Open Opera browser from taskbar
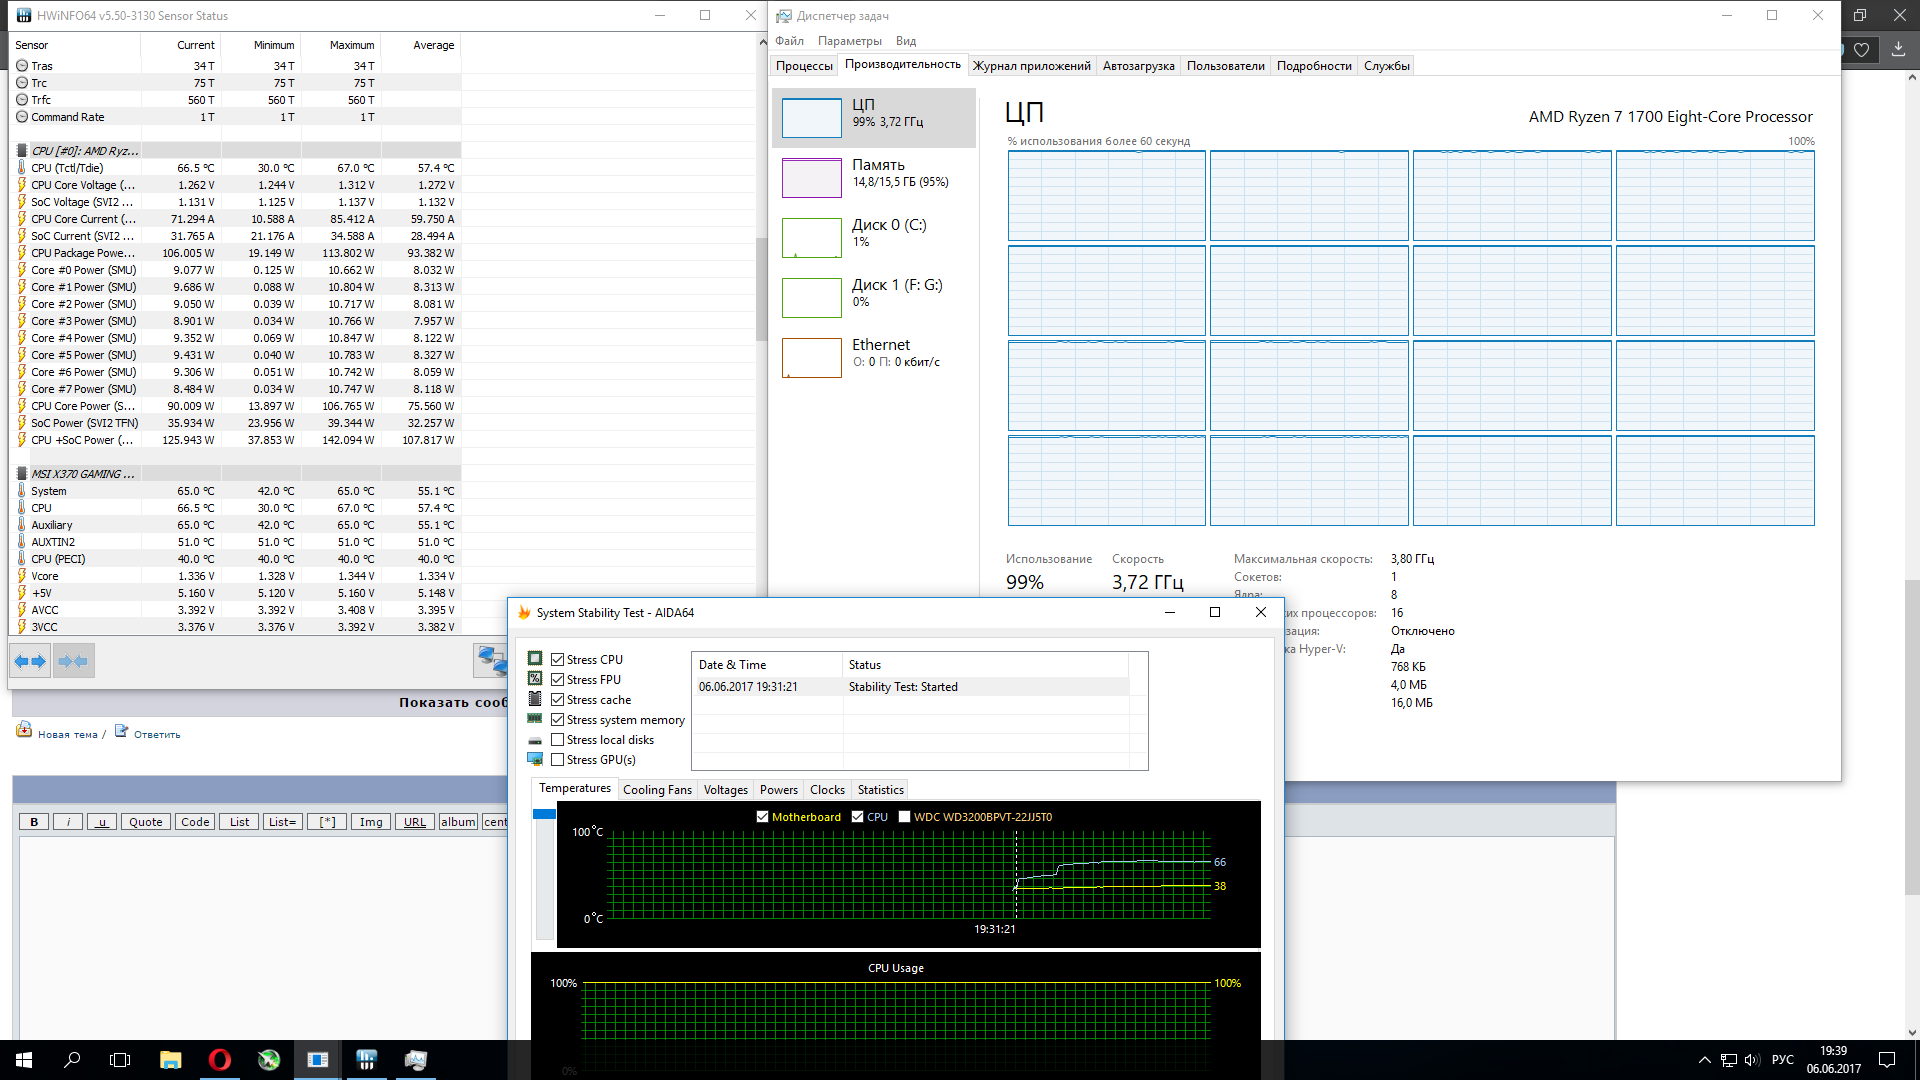This screenshot has height=1080, width=1920. [219, 1060]
